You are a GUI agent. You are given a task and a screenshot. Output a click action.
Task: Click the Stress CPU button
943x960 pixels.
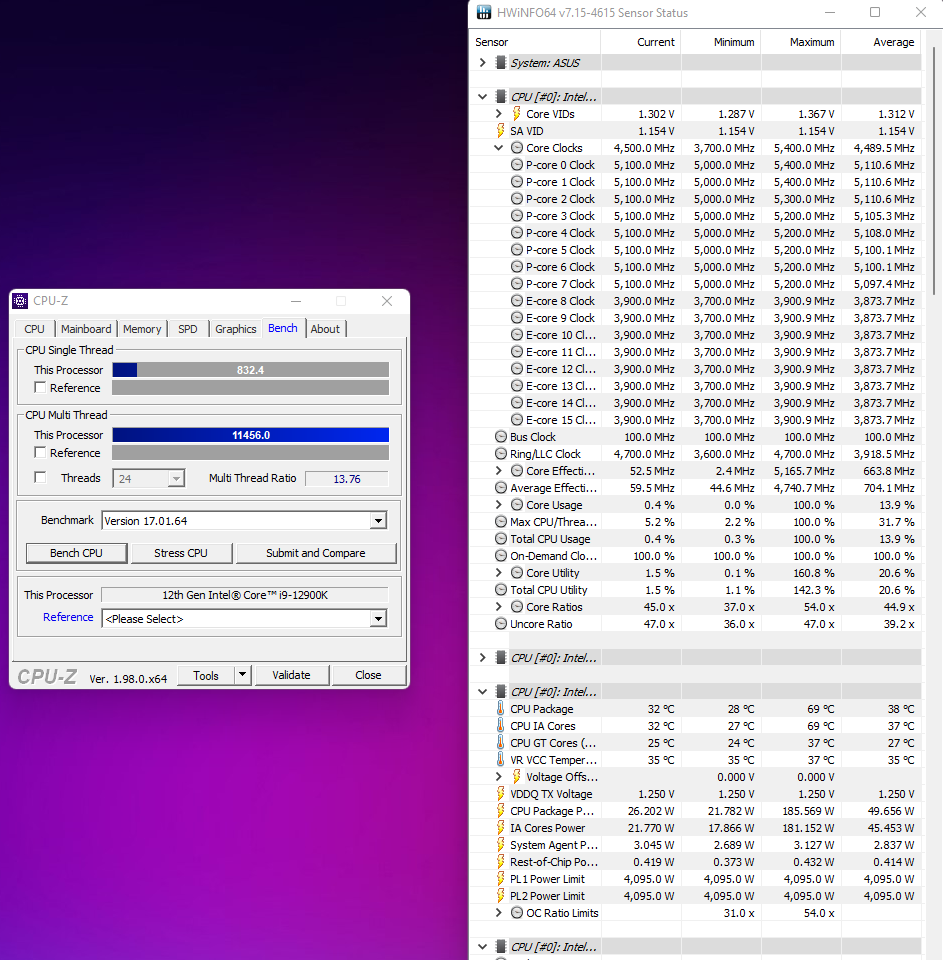point(181,553)
